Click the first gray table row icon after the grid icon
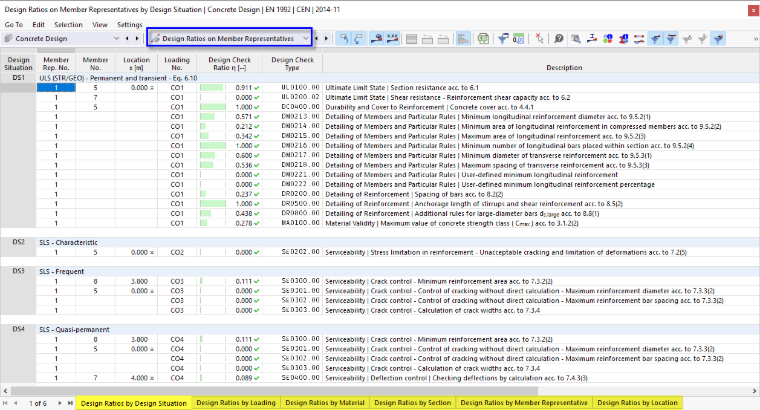Image resolution: width=760 pixels, height=410 pixels. (428, 39)
